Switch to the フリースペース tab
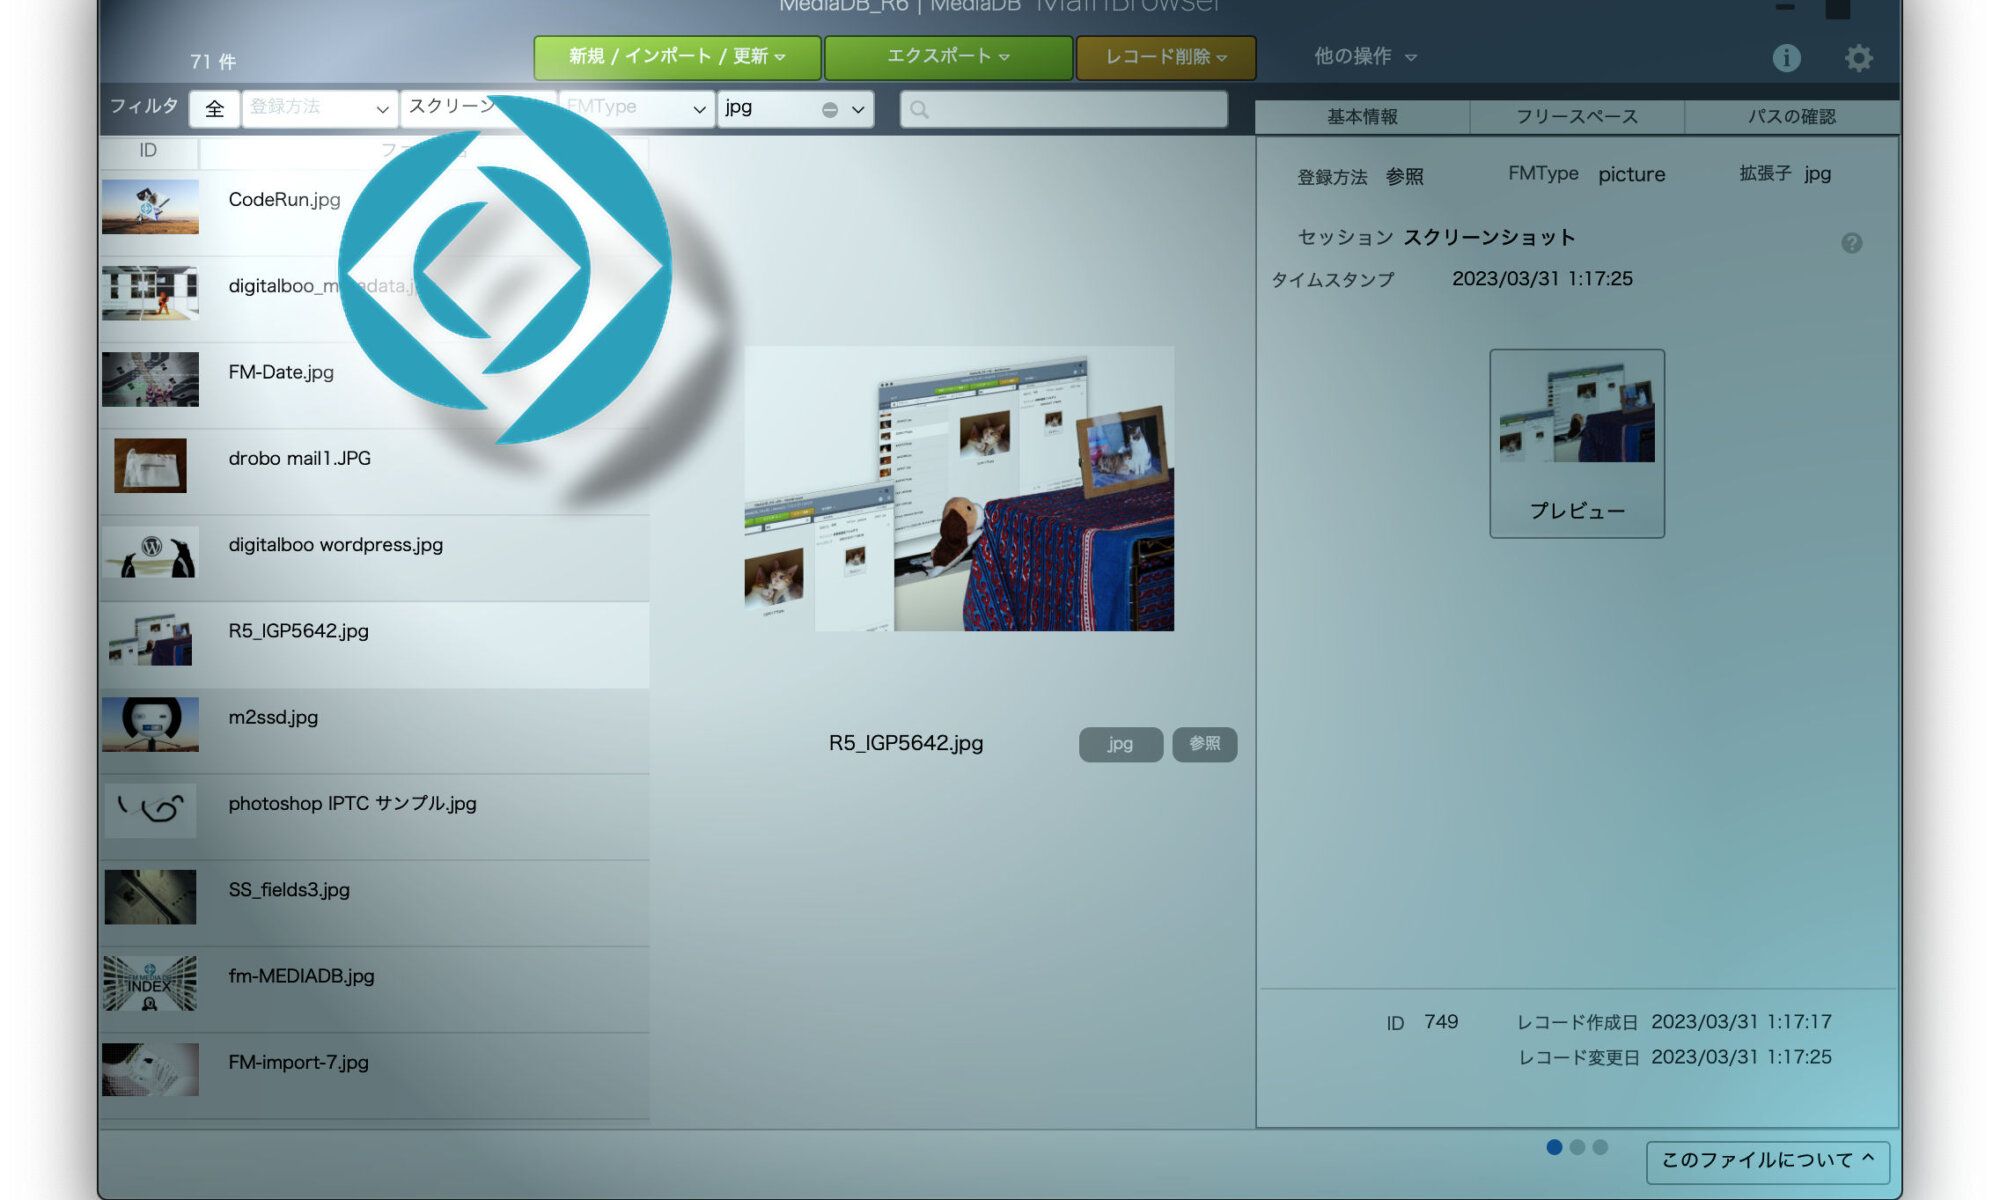The width and height of the screenshot is (2000, 1200). (1577, 117)
